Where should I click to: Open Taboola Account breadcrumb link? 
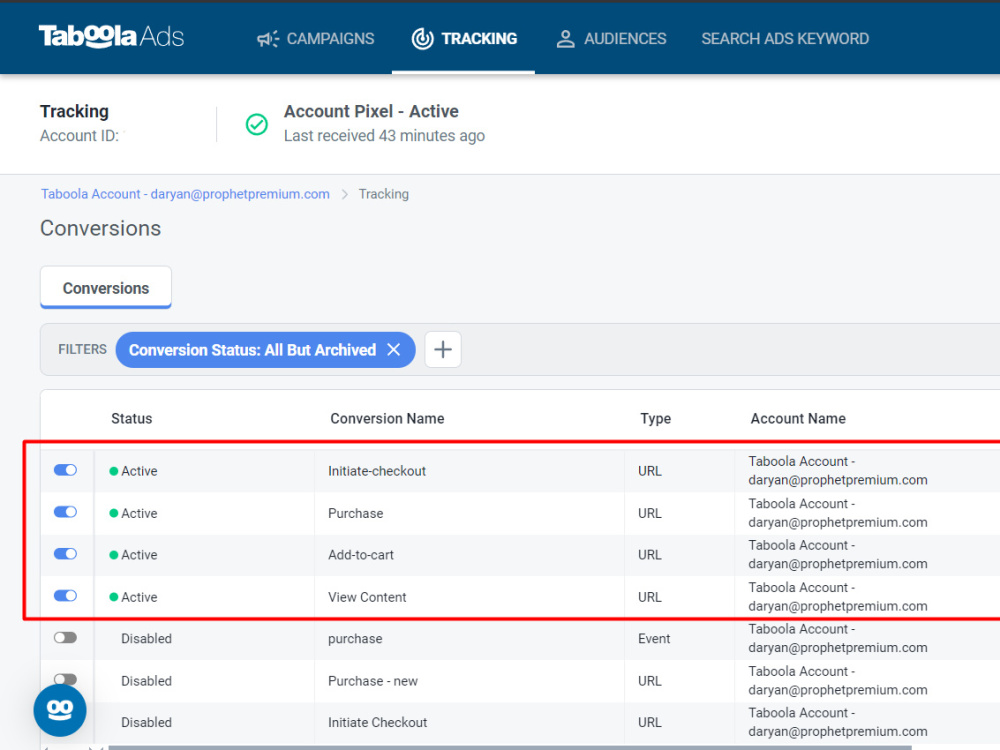coord(185,194)
